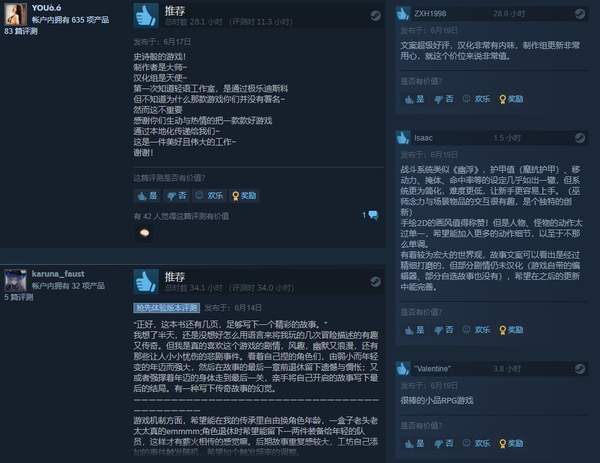Click the Steam logo icon in Valentine's review header
The height and width of the screenshot is (463, 600).
click(580, 368)
